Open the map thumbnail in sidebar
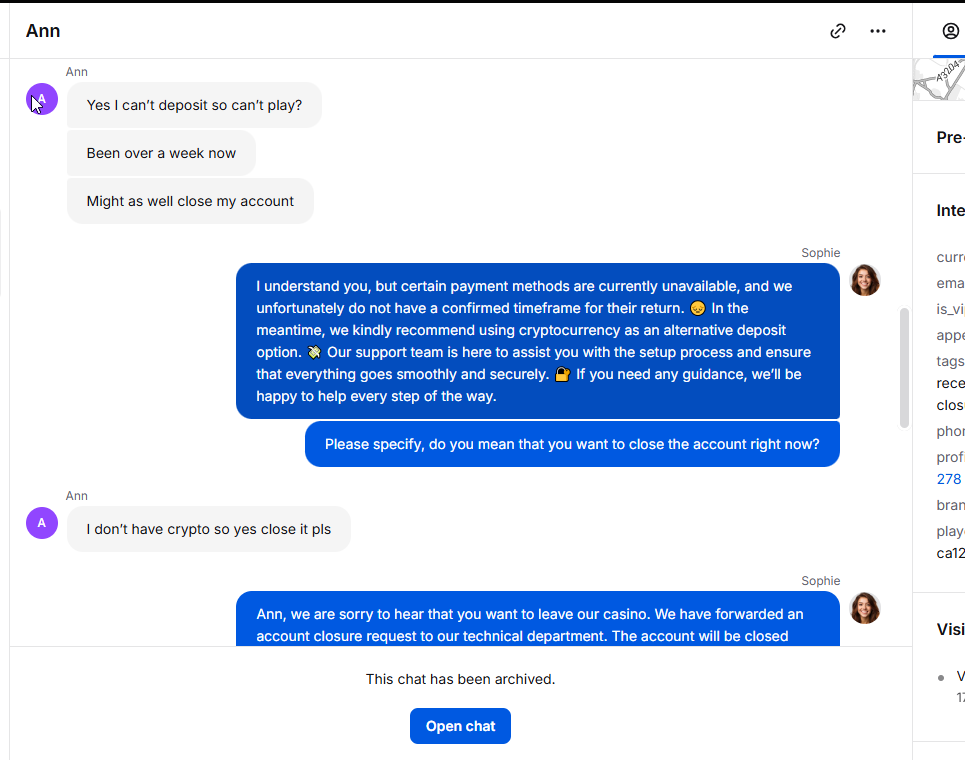The height and width of the screenshot is (760, 965). pos(939,79)
